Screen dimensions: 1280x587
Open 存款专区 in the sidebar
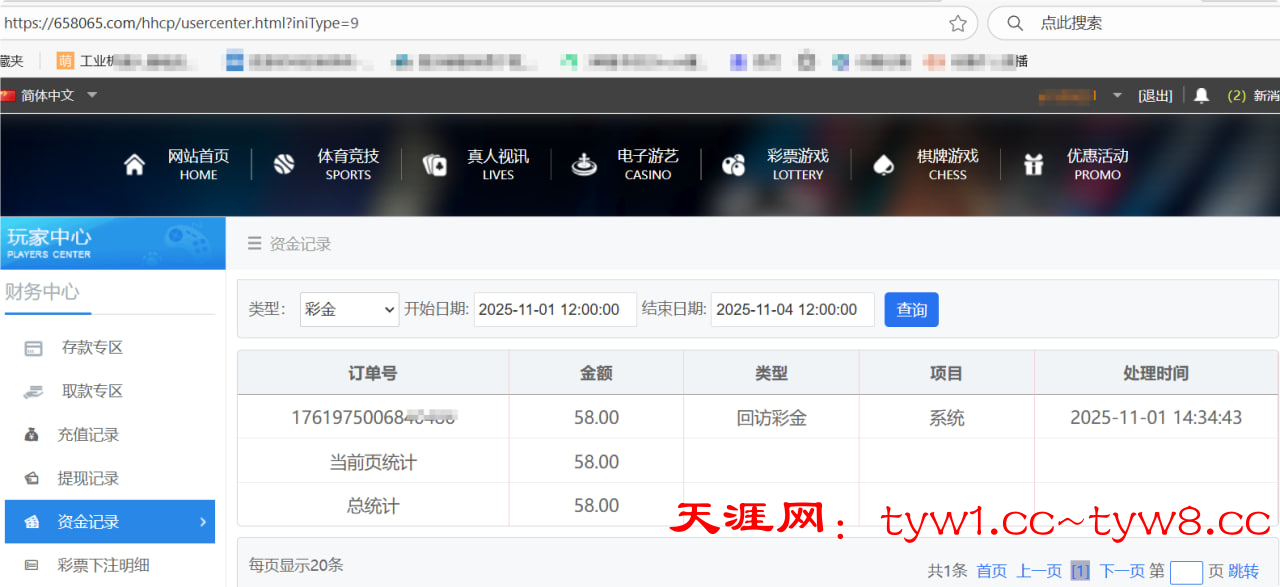click(92, 348)
